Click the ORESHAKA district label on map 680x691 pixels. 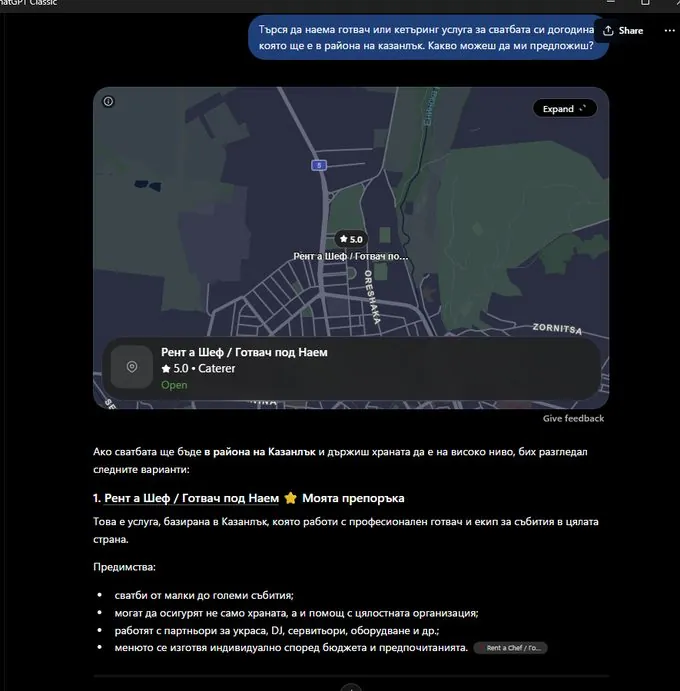[372, 297]
